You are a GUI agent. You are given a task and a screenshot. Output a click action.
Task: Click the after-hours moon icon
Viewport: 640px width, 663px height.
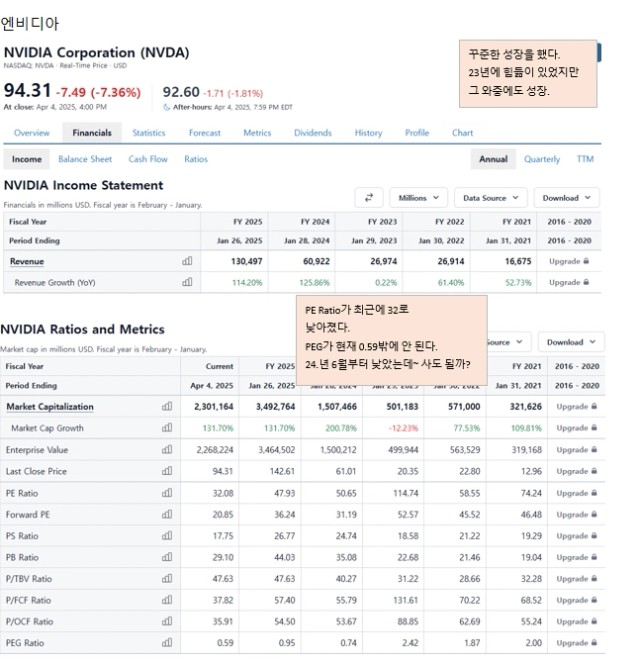click(x=167, y=107)
